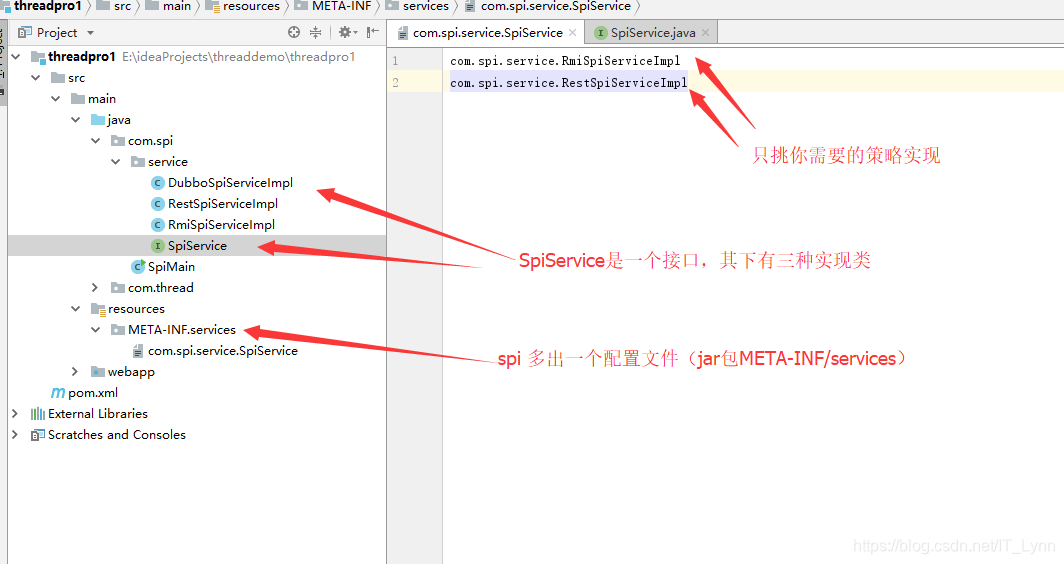
Task: Open com.spi.service.SpiService file in tree
Action: click(223, 351)
